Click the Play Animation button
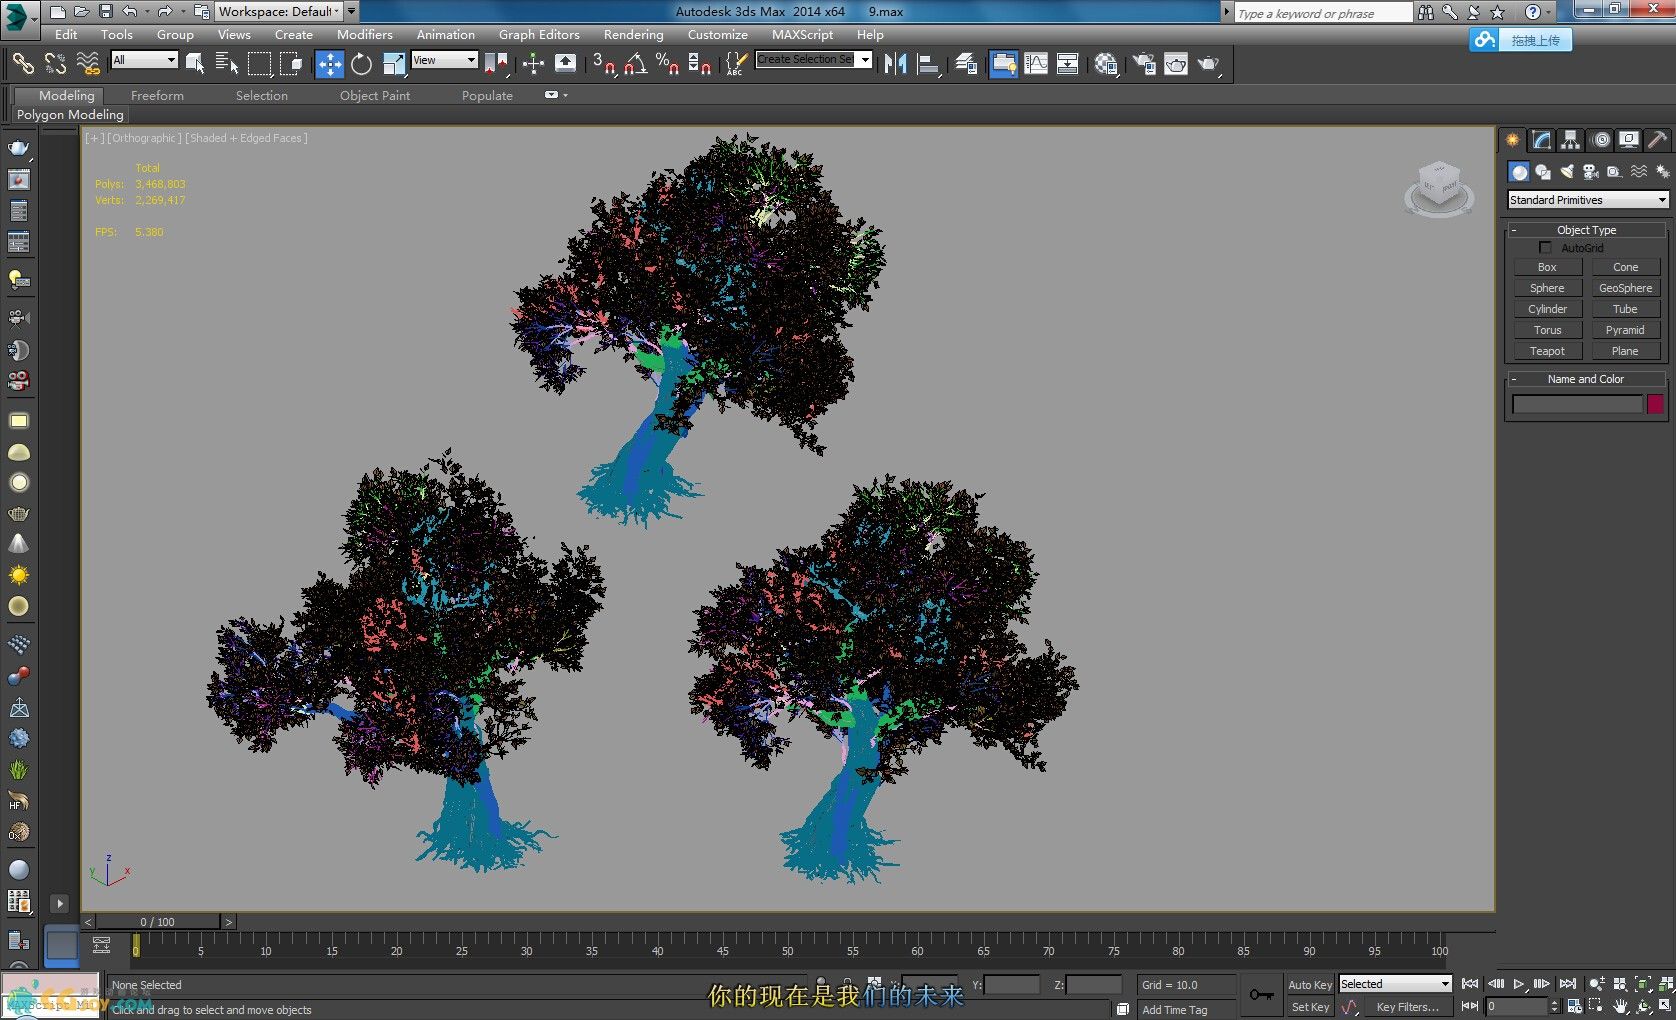The image size is (1676, 1020). [1519, 984]
